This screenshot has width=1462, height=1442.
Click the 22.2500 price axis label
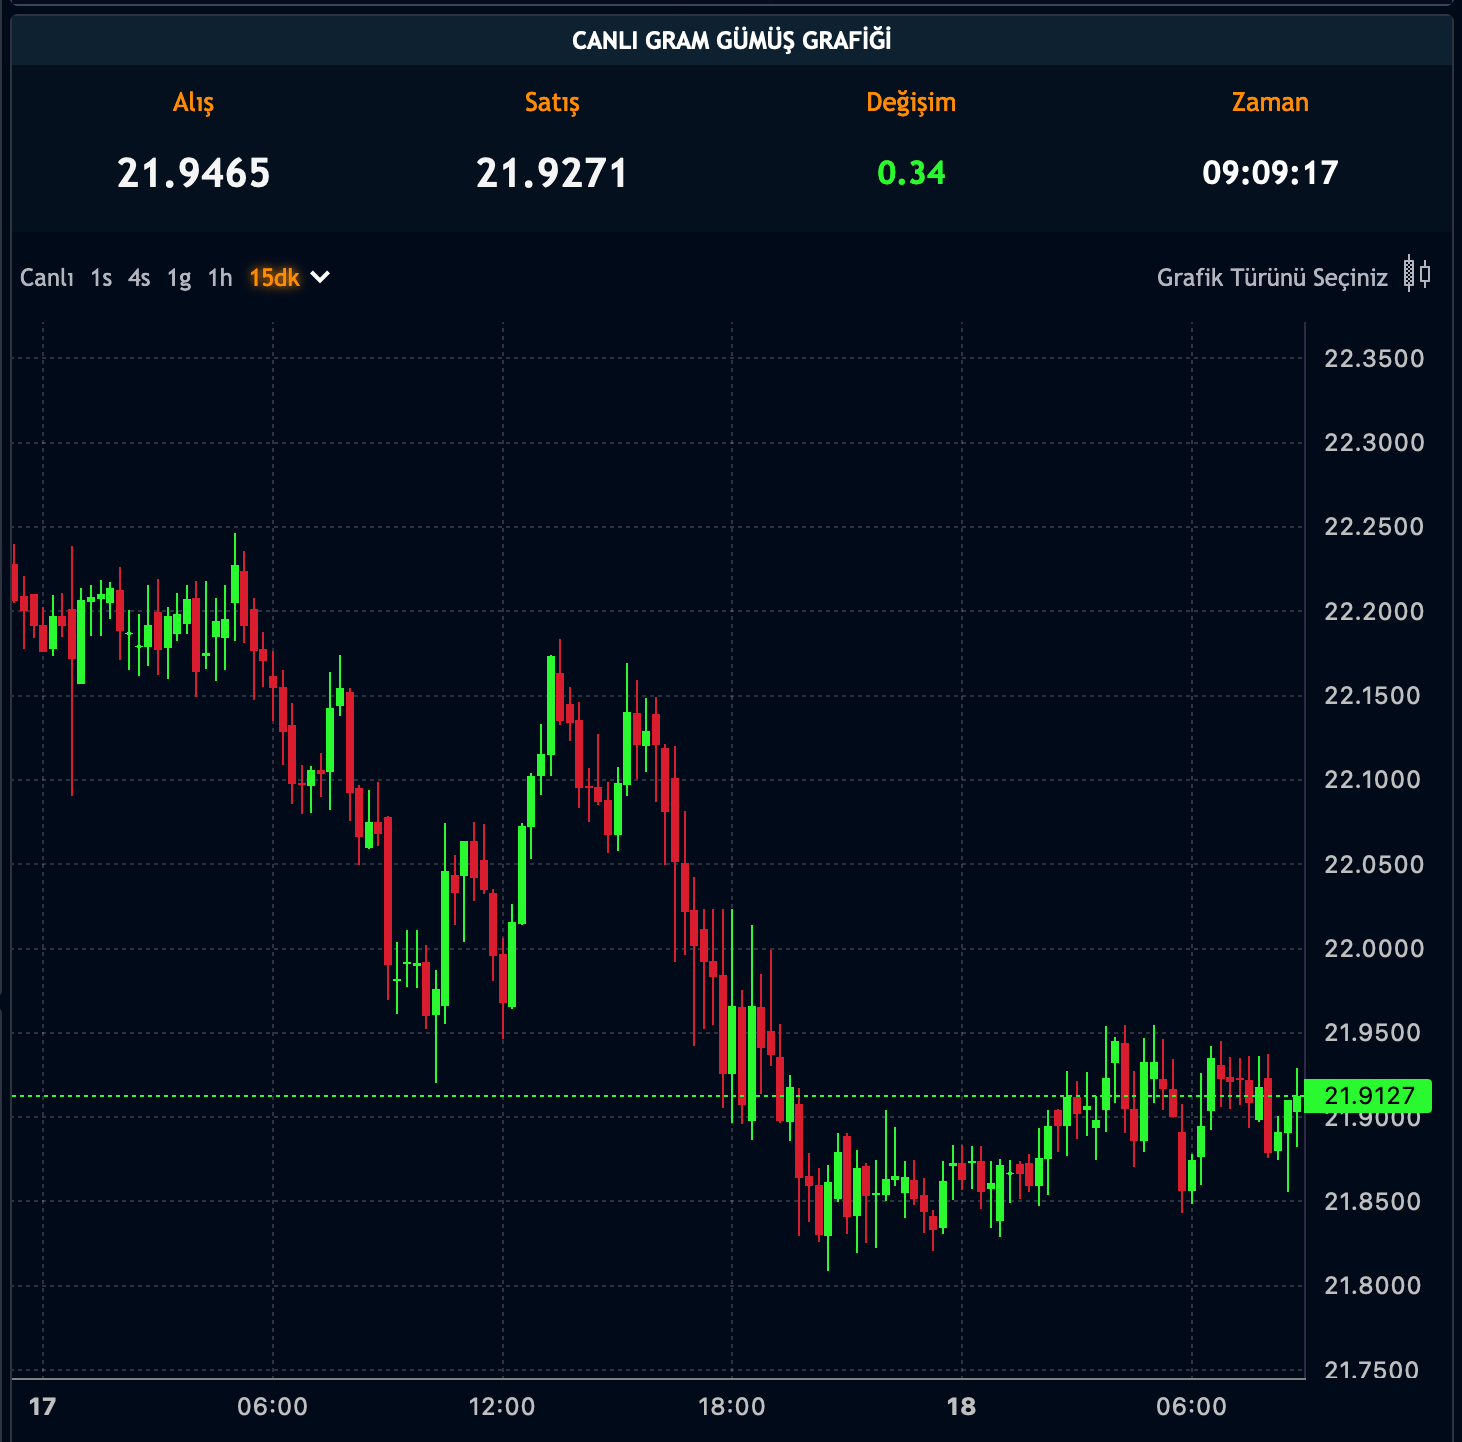(x=1374, y=527)
